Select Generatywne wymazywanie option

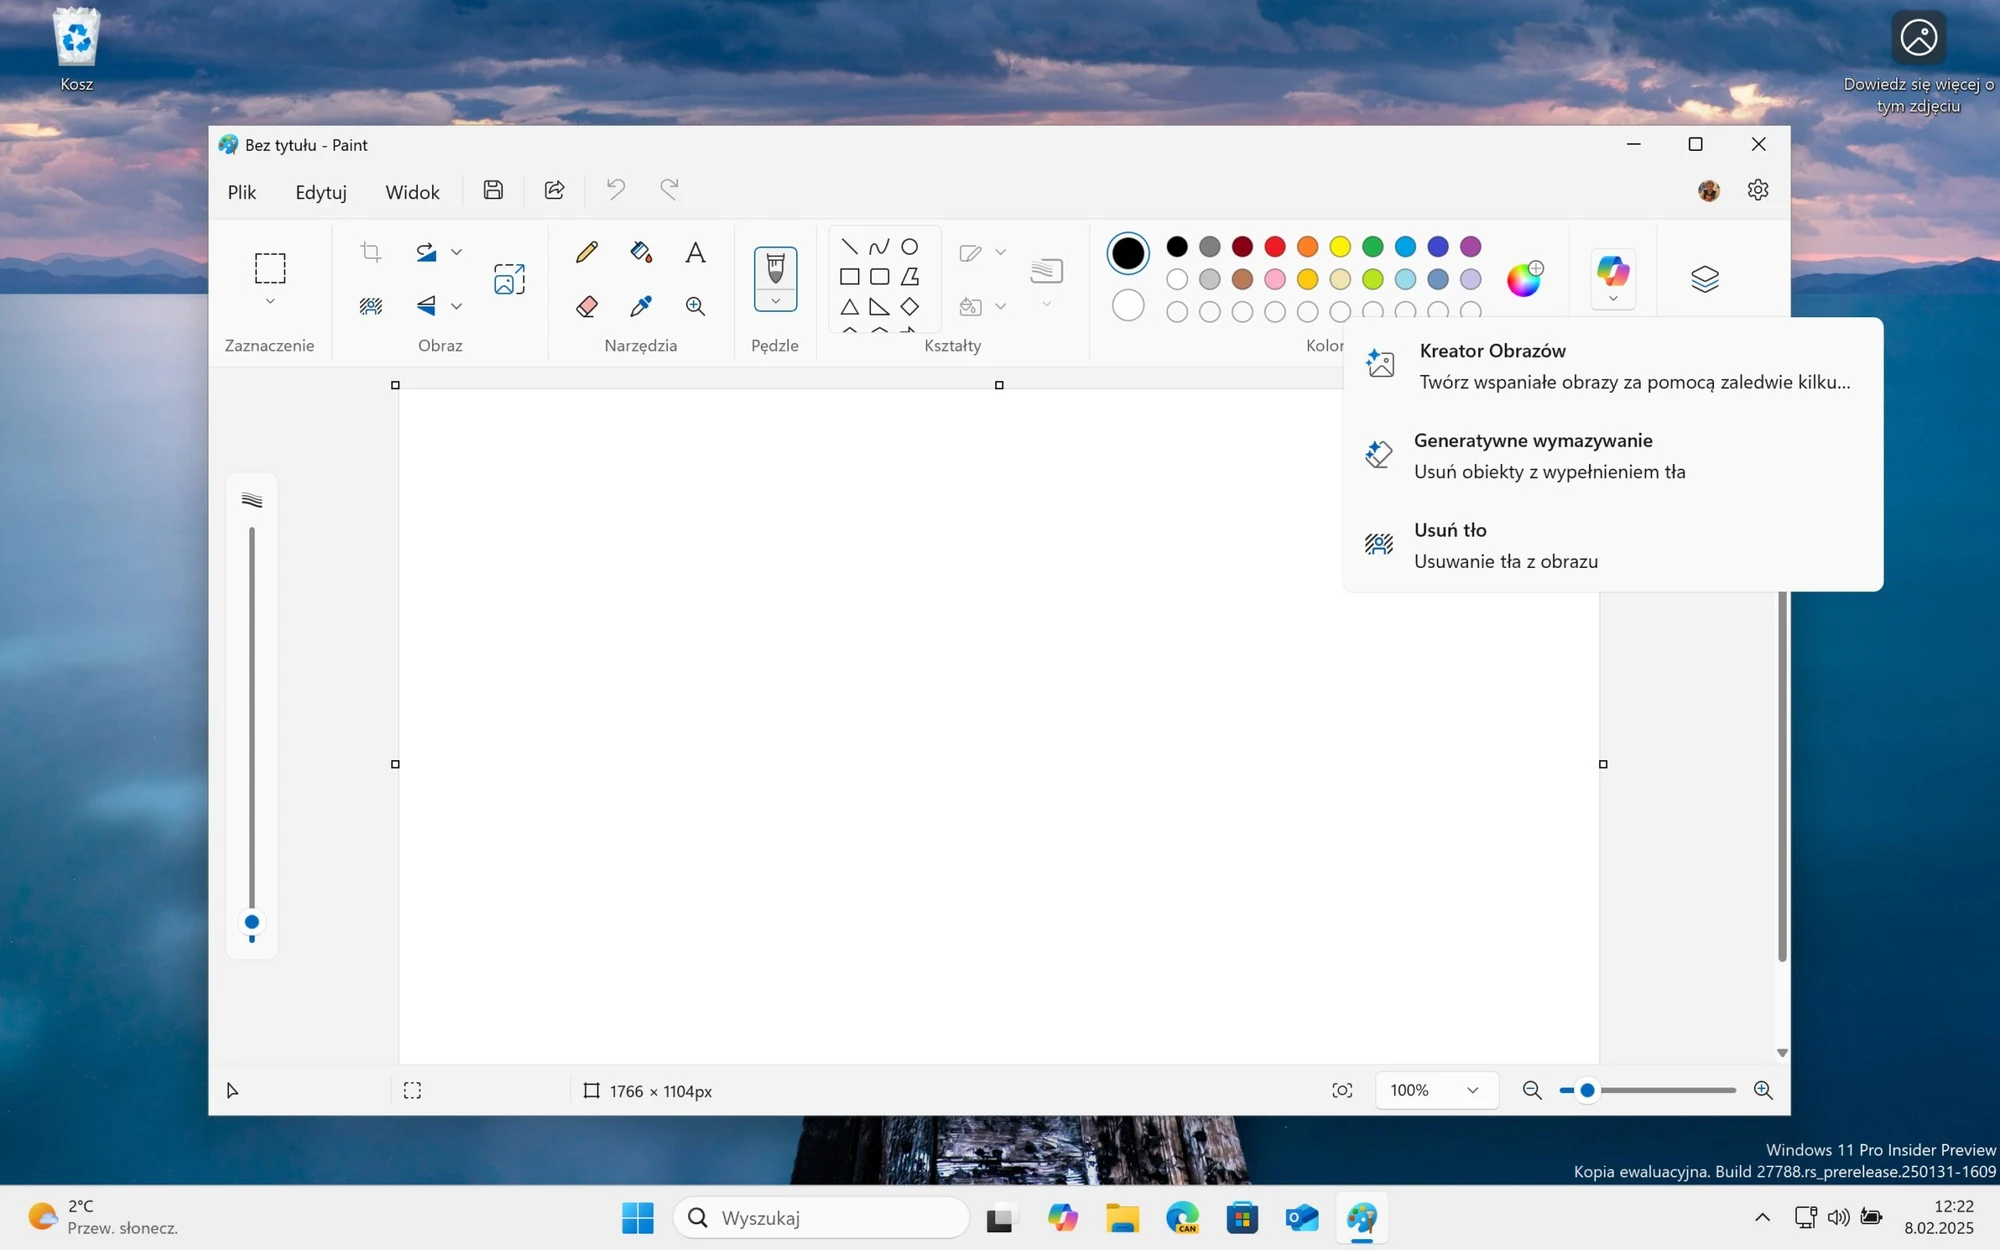[1613, 456]
